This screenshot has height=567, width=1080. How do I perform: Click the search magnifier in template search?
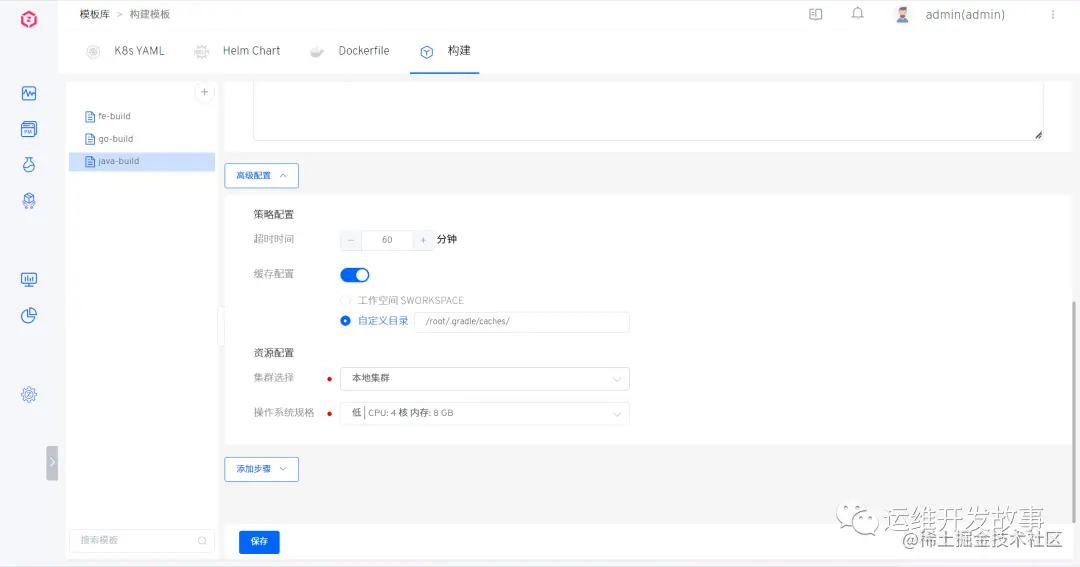click(x=202, y=541)
